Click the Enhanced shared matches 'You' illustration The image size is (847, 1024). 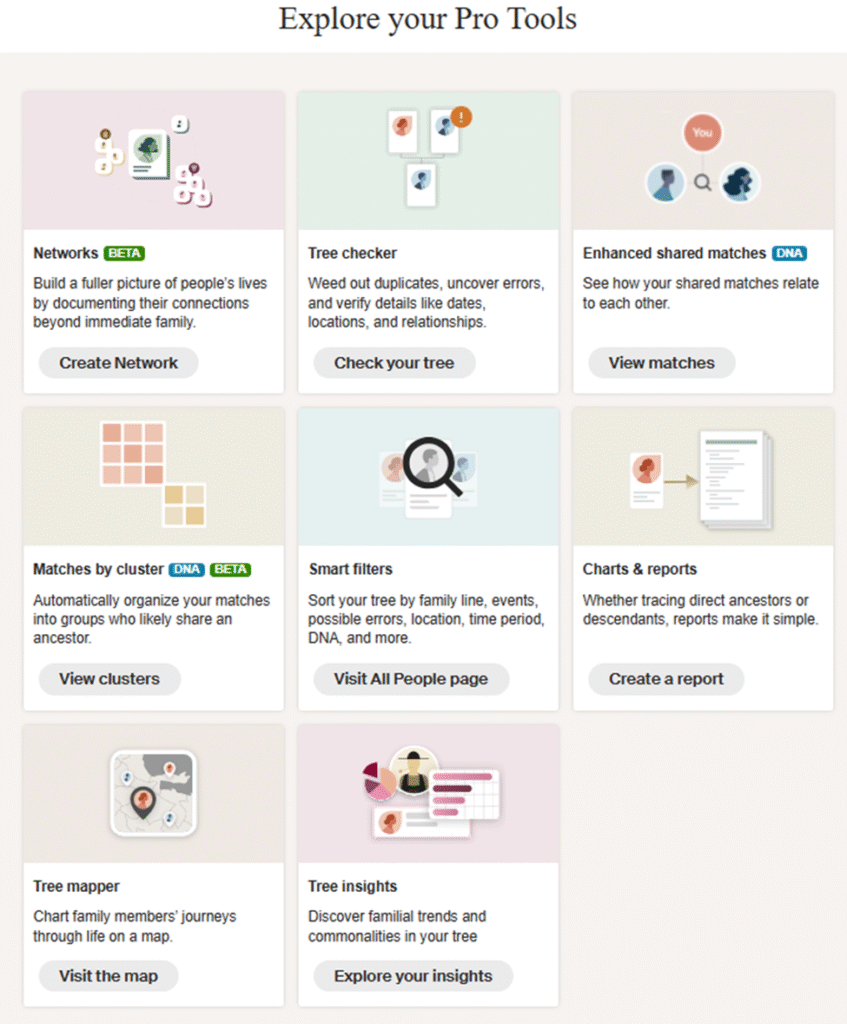point(702,160)
